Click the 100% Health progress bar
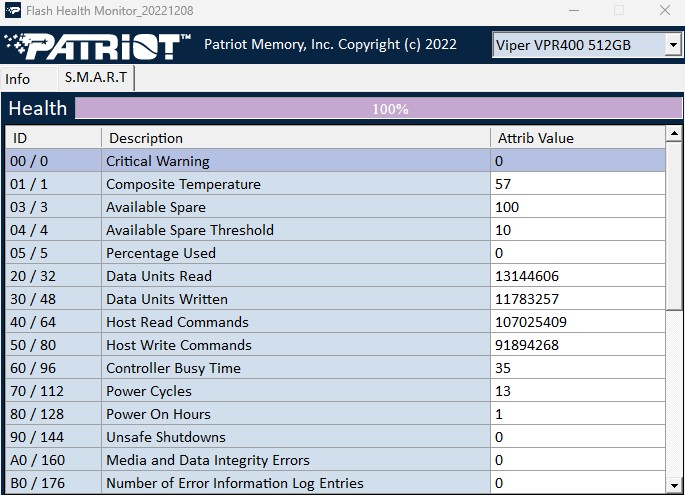 point(378,109)
